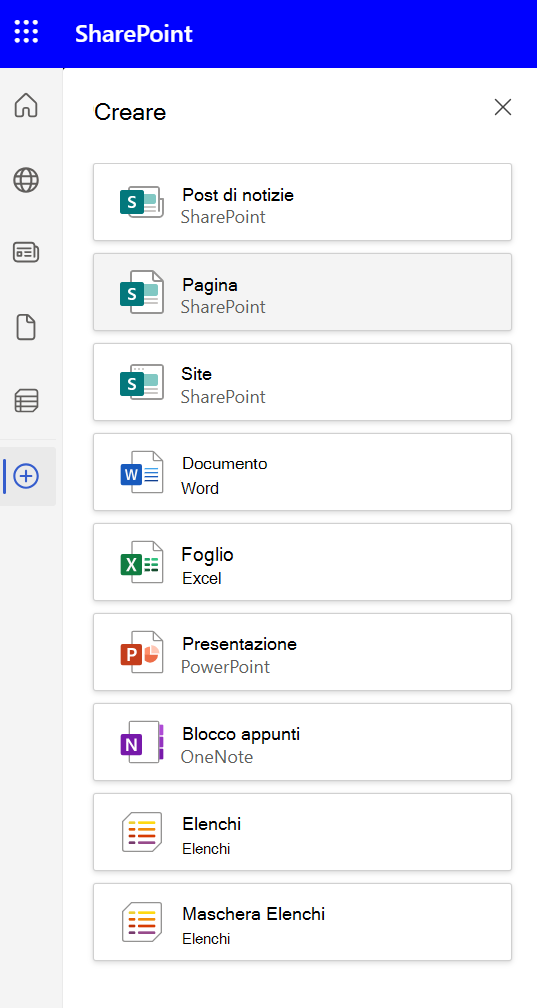Close the Creare panel
This screenshot has width=537, height=1008.
click(503, 107)
